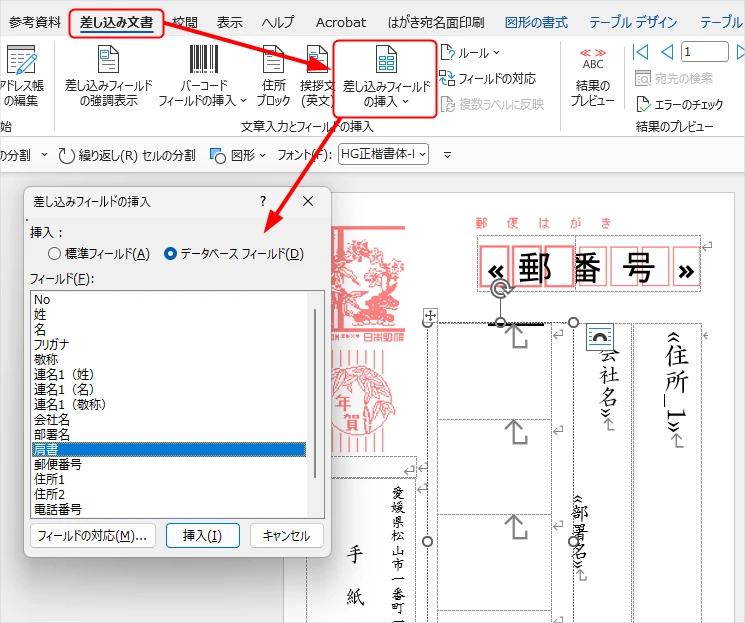Open フィールドの対応 in ribbon
The width and height of the screenshot is (745, 623).
tap(488, 78)
